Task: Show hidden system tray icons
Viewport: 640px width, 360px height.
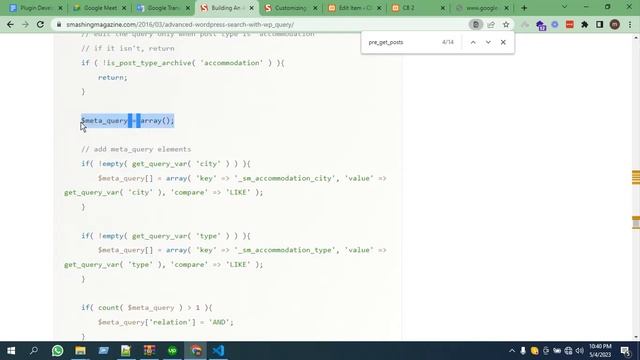Action: pos(512,351)
